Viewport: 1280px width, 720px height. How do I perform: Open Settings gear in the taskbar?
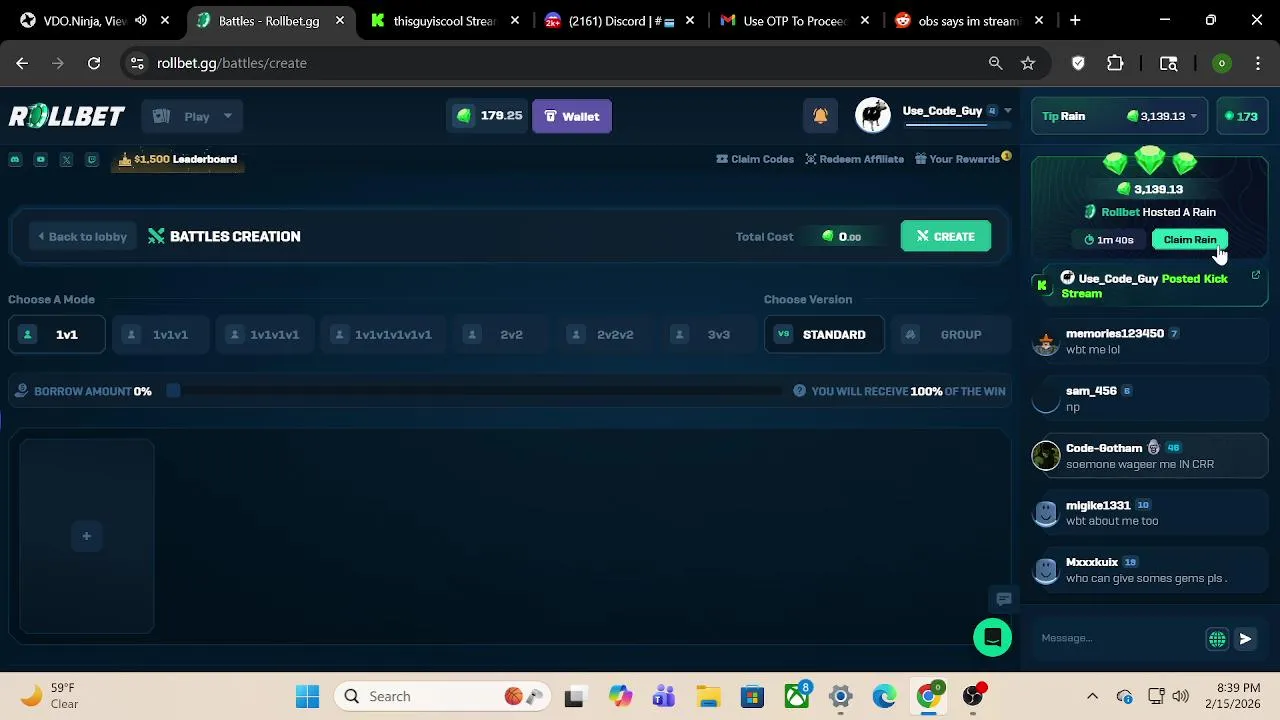(840, 696)
